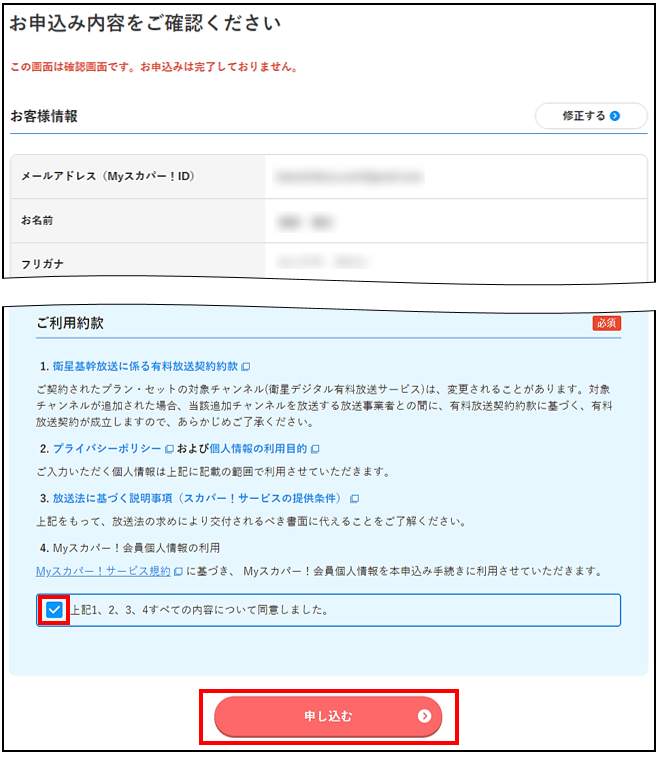Open the Myスカパー！サービス規約 link
The width and height of the screenshot is (661, 757).
[103, 571]
